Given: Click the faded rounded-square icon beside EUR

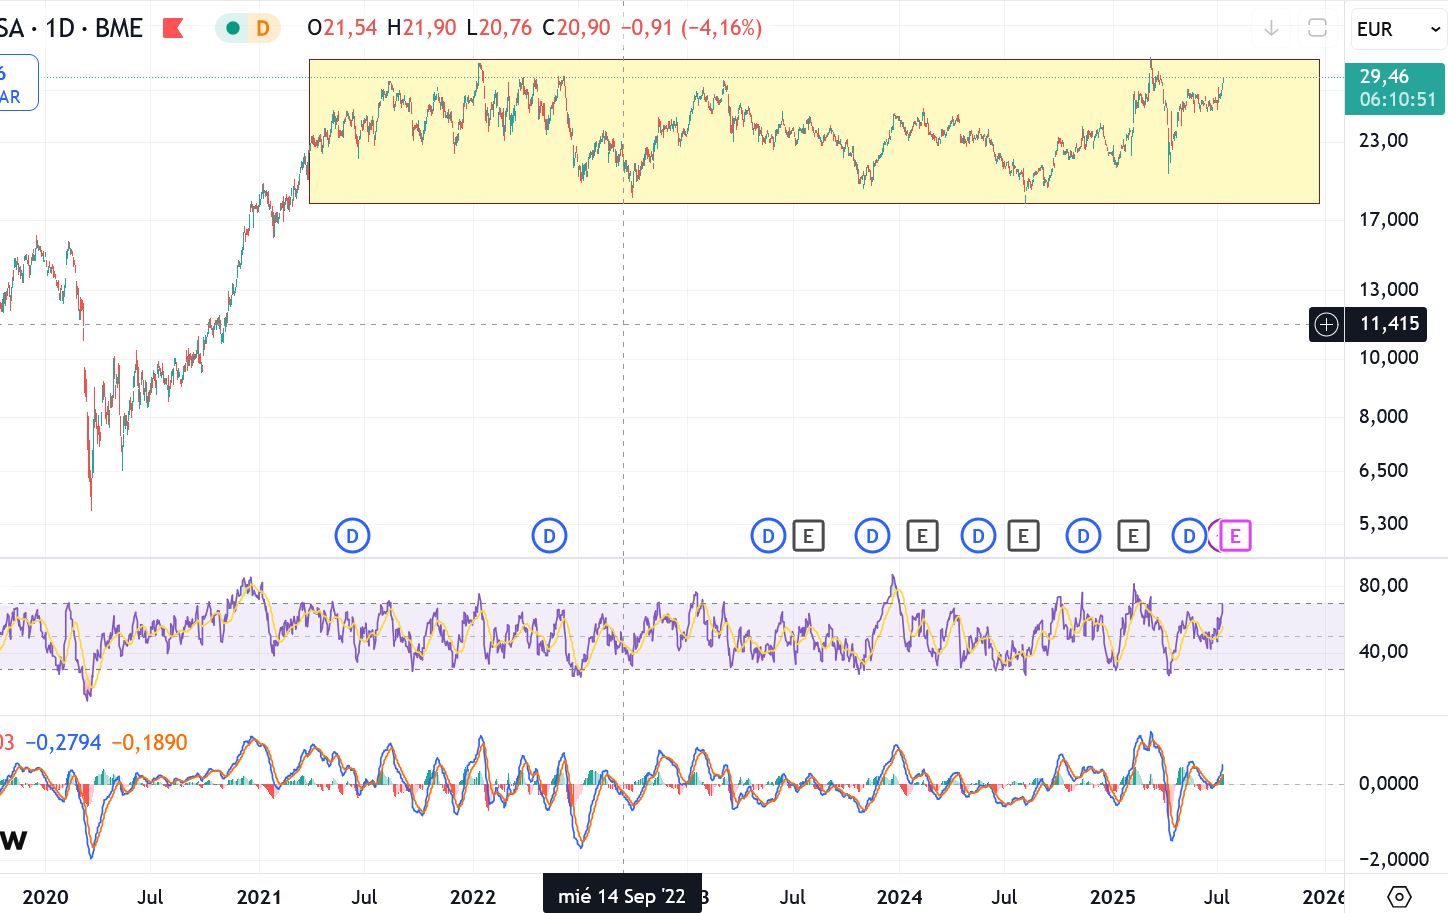Looking at the screenshot, I should click(x=1318, y=28).
